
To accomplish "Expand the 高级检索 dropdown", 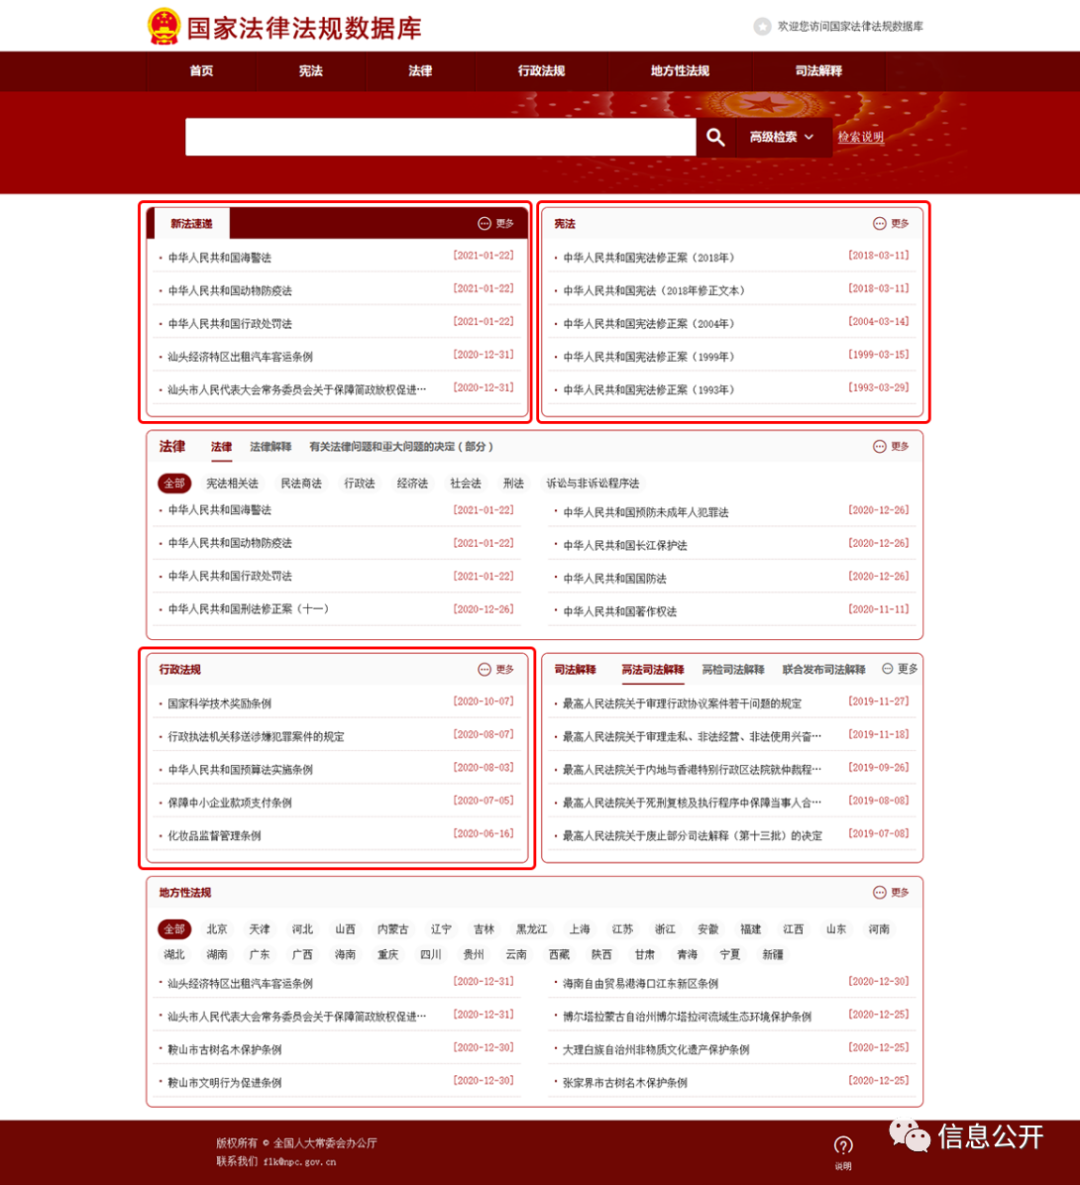I will pyautogui.click(x=781, y=137).
